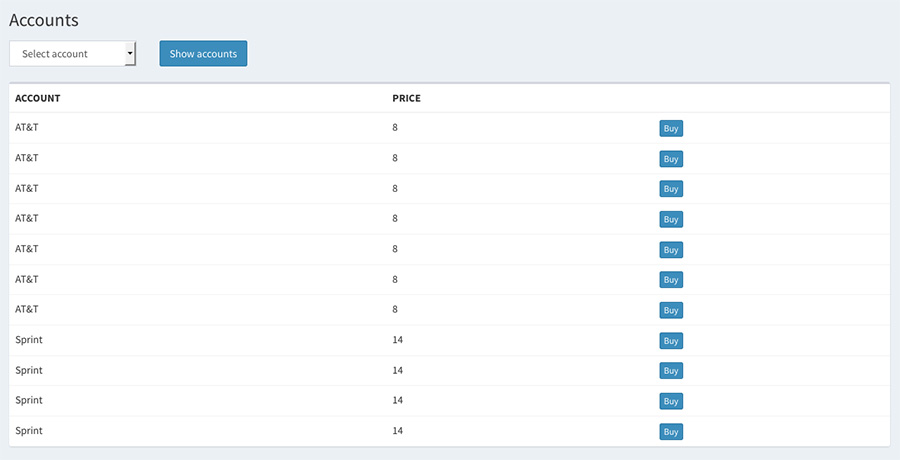The width and height of the screenshot is (900, 460).
Task: Open the Select account dropdown
Action: (72, 54)
